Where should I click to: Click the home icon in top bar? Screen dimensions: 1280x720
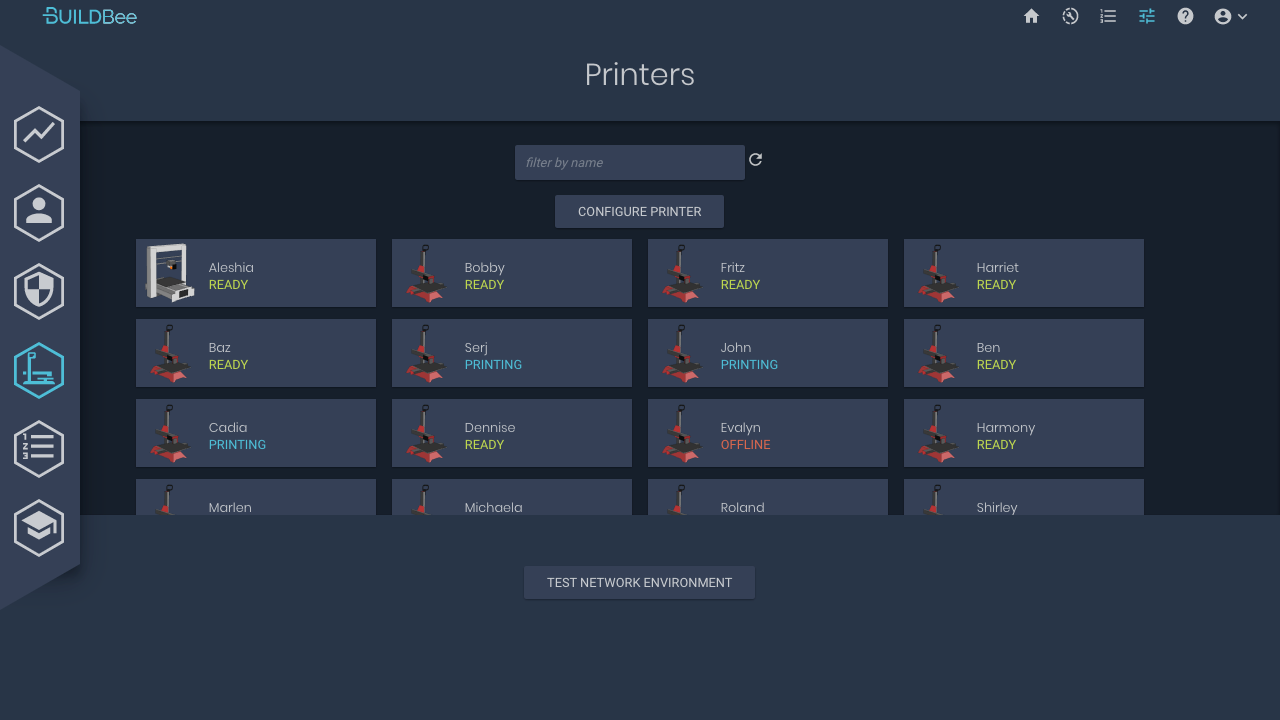[1031, 16]
